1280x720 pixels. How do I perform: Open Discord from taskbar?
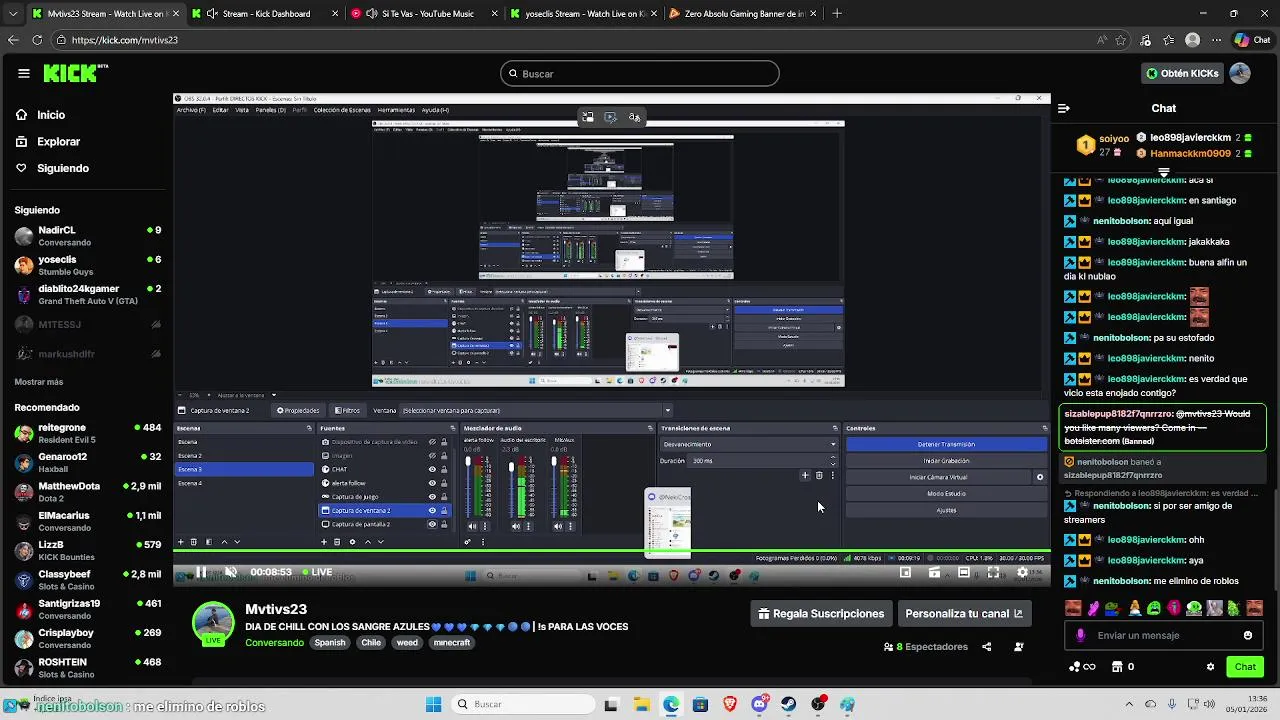759,704
